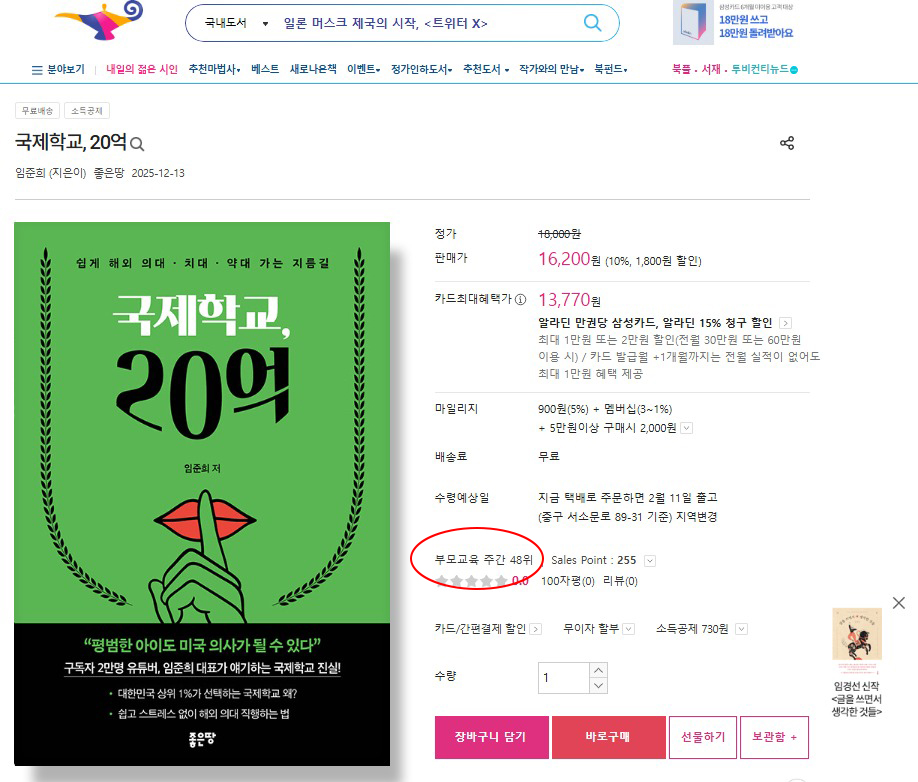
Task: Click the green book cover image
Action: 202,493
